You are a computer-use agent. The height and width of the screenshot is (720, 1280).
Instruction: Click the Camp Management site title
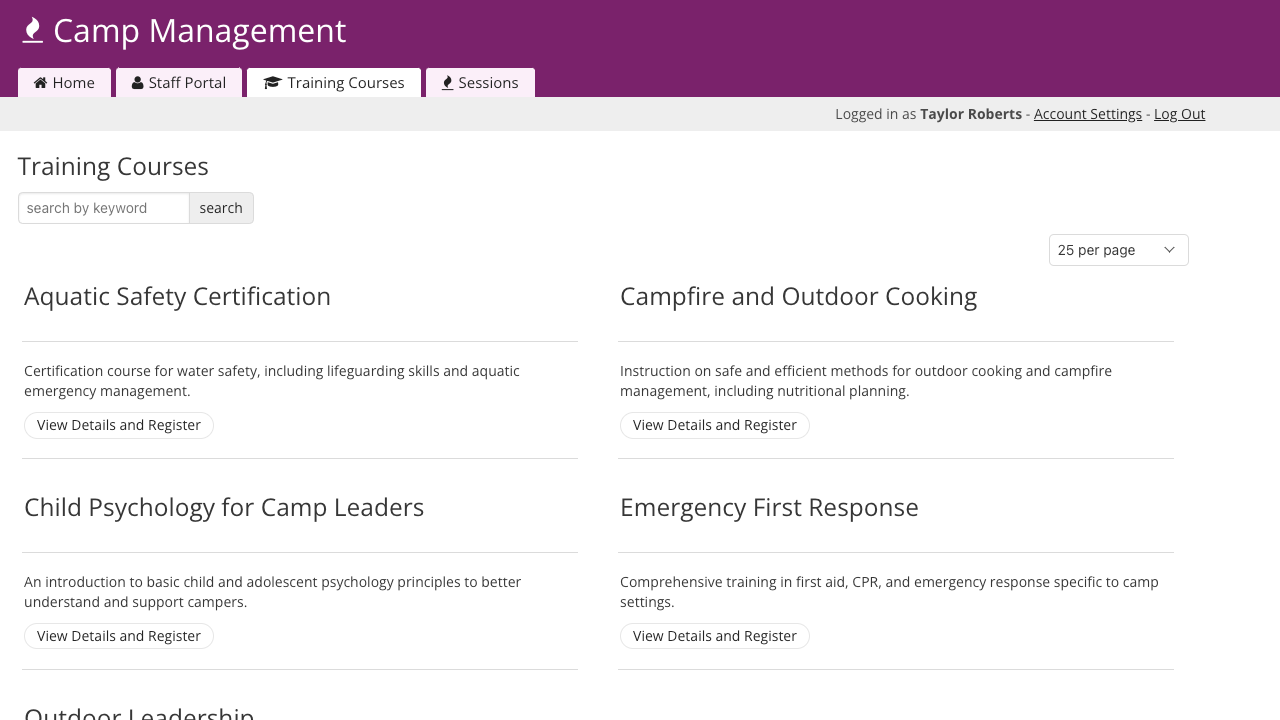[x=199, y=31]
